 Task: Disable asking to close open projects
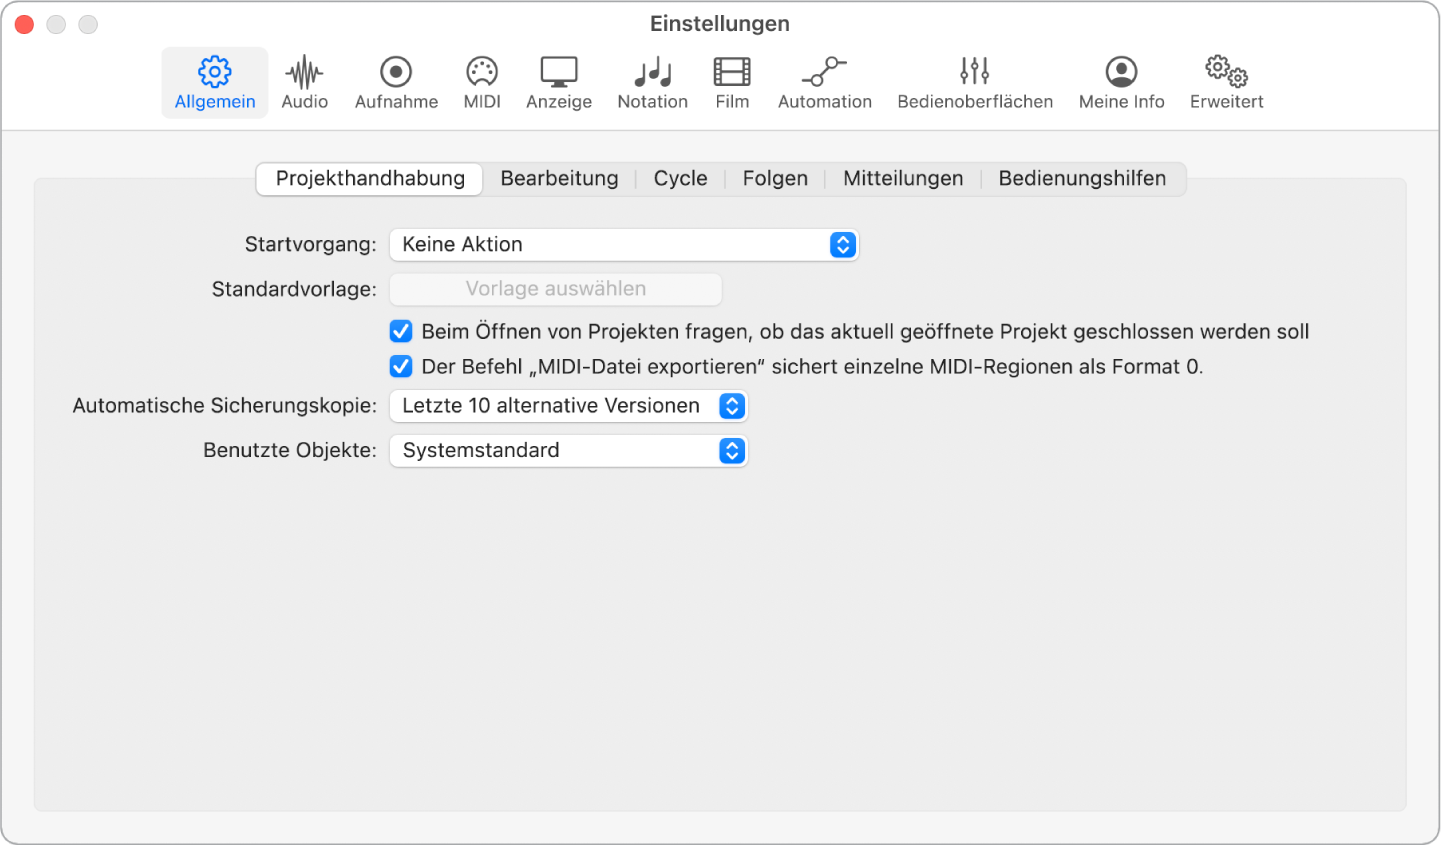(401, 331)
